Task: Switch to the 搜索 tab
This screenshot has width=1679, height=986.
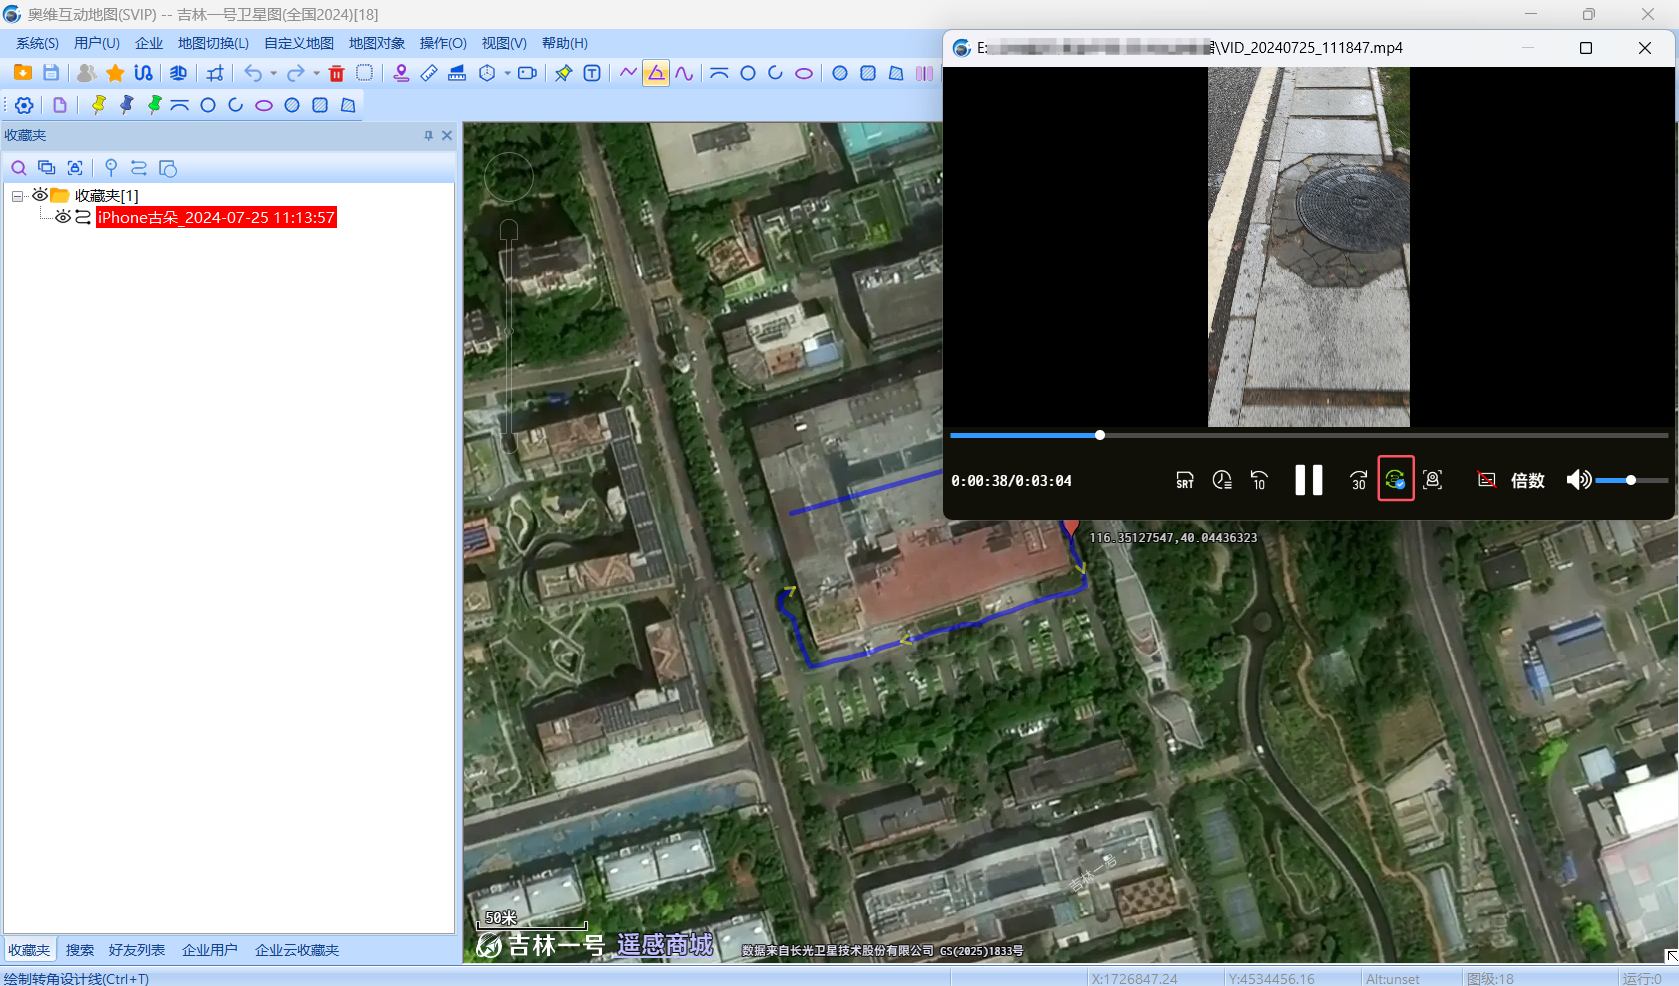Action: pyautogui.click(x=80, y=950)
